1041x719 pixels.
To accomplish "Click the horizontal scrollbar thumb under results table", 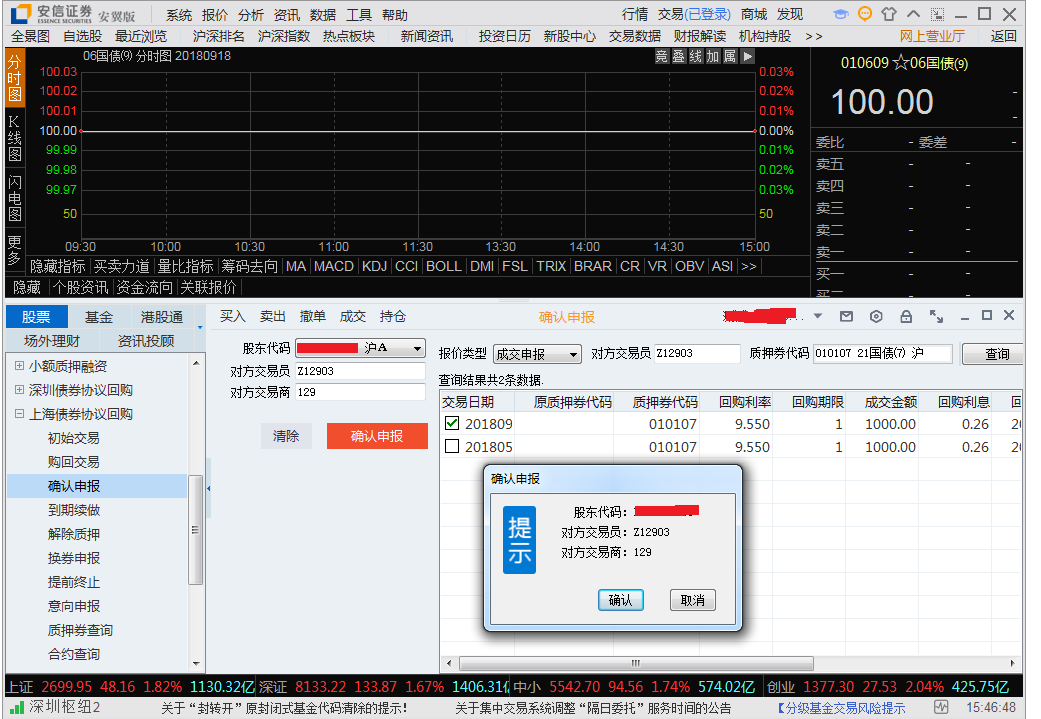I will point(636,663).
